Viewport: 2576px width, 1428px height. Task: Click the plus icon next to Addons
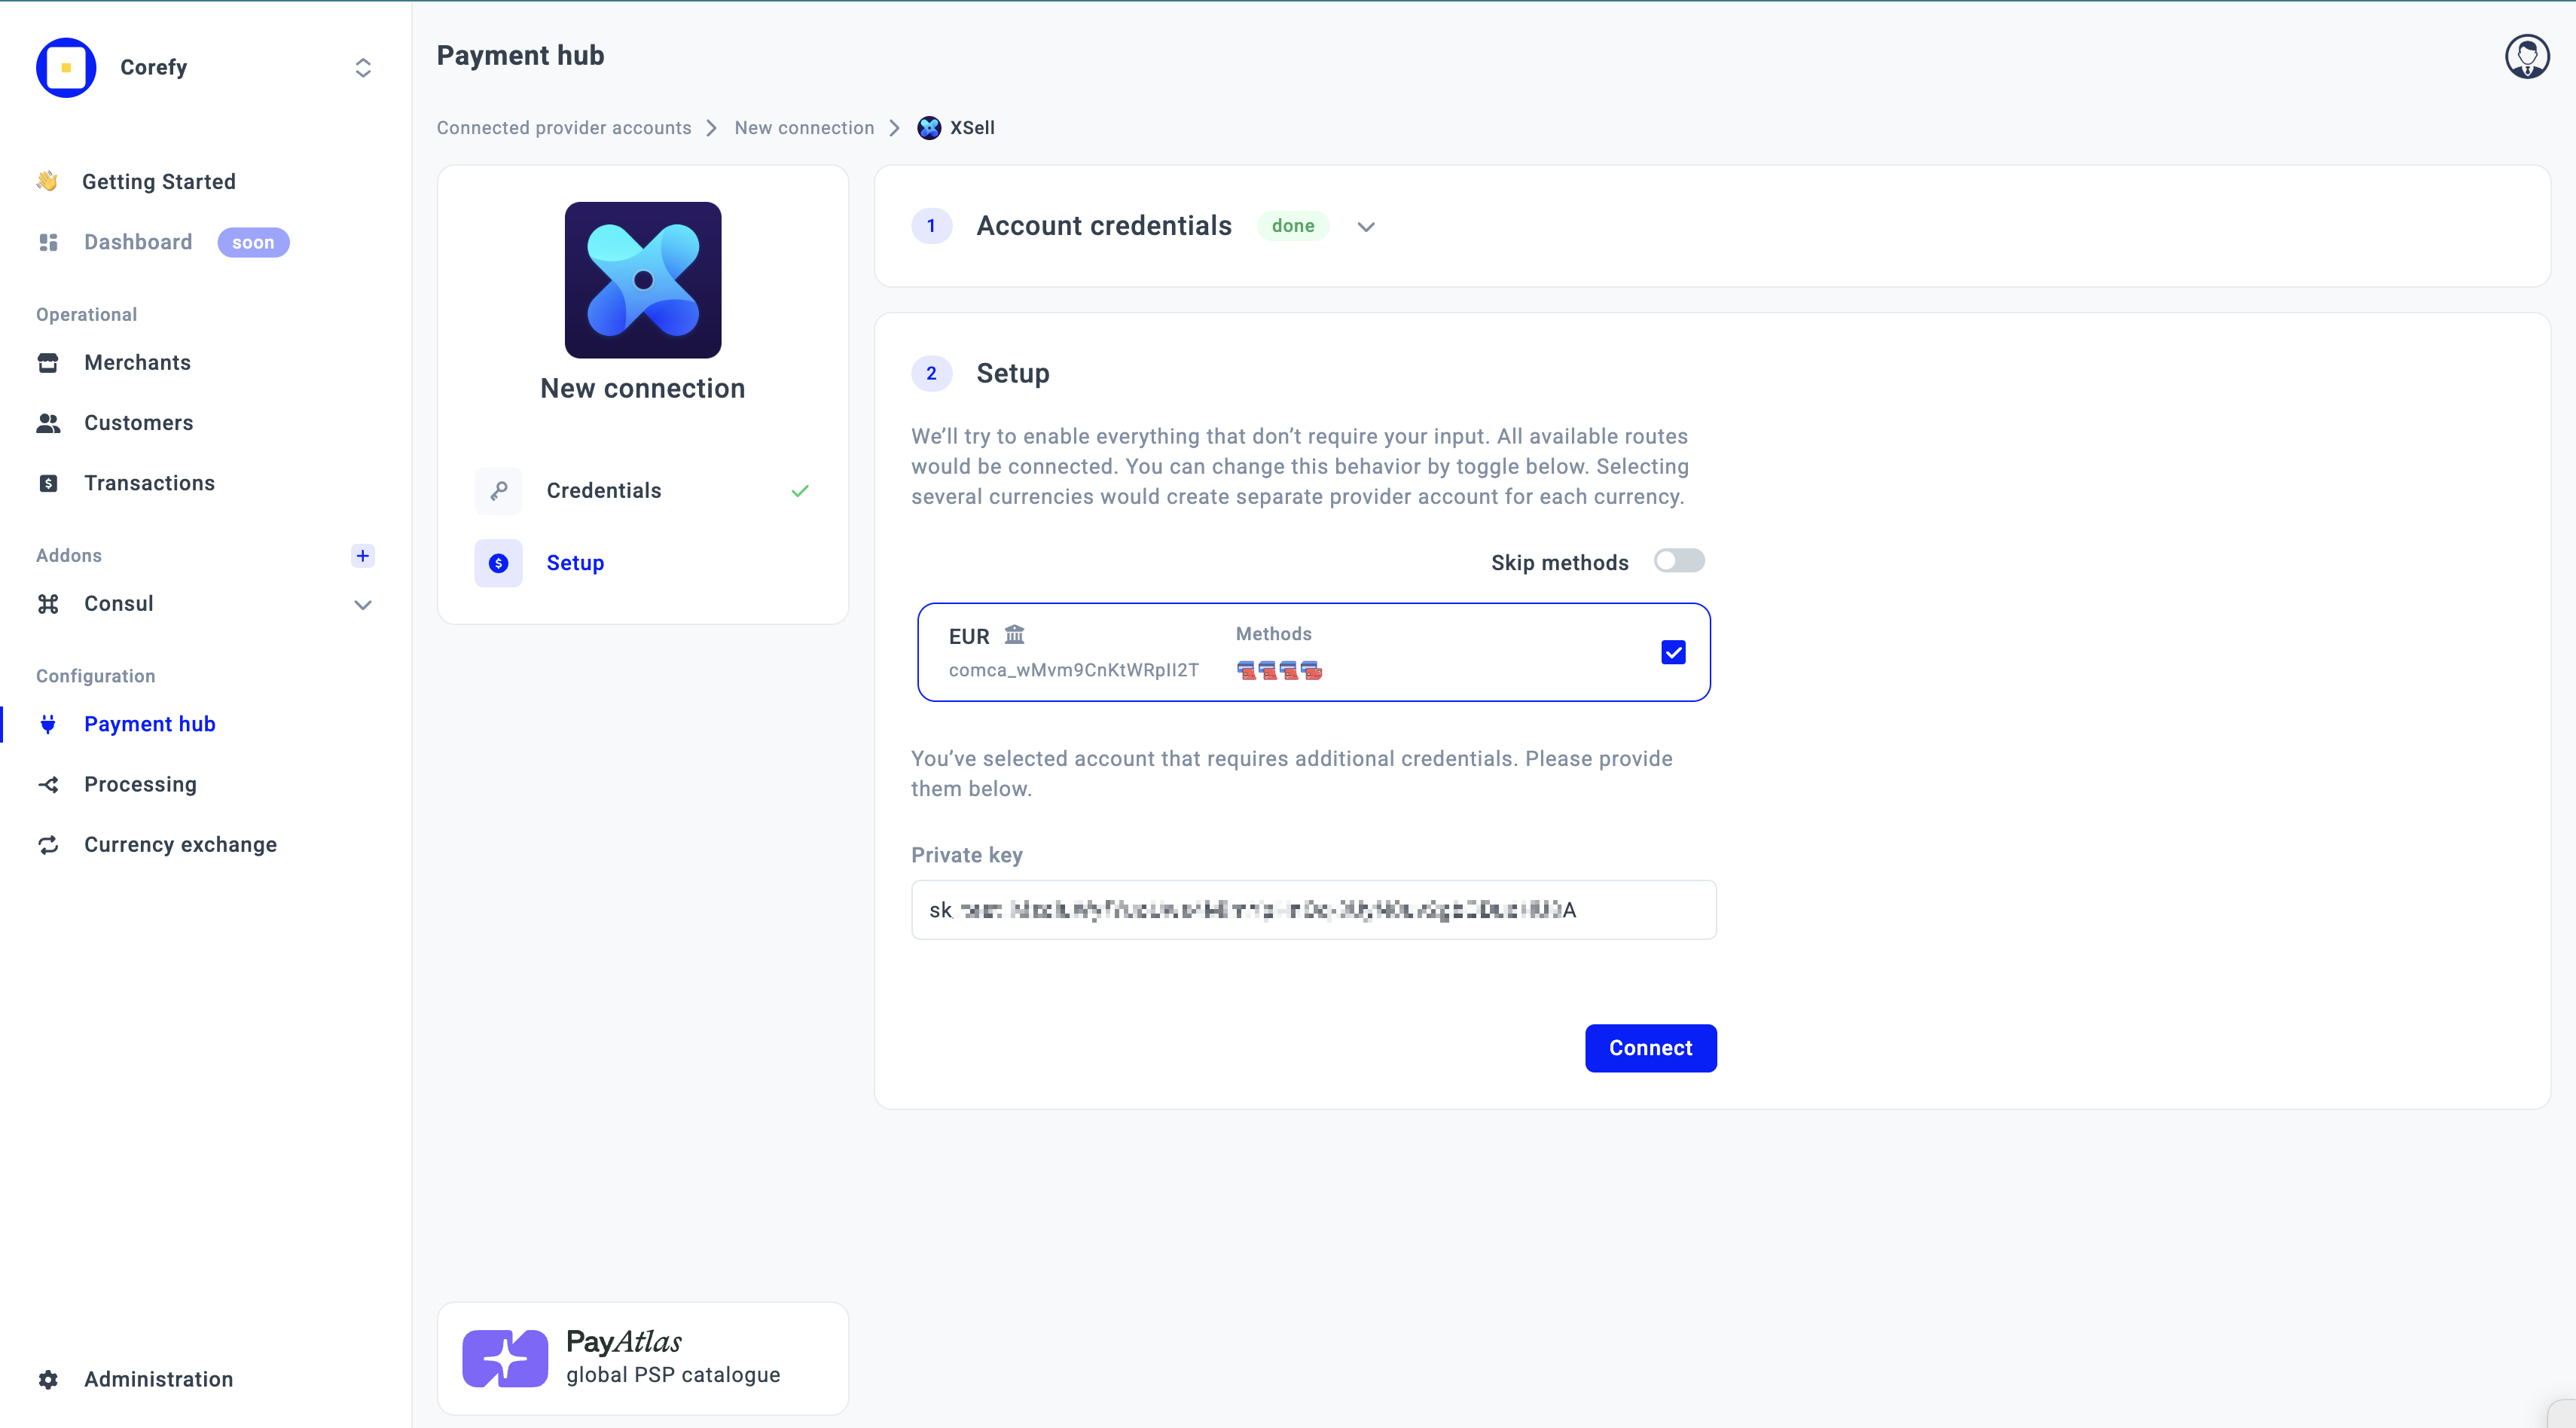point(363,555)
